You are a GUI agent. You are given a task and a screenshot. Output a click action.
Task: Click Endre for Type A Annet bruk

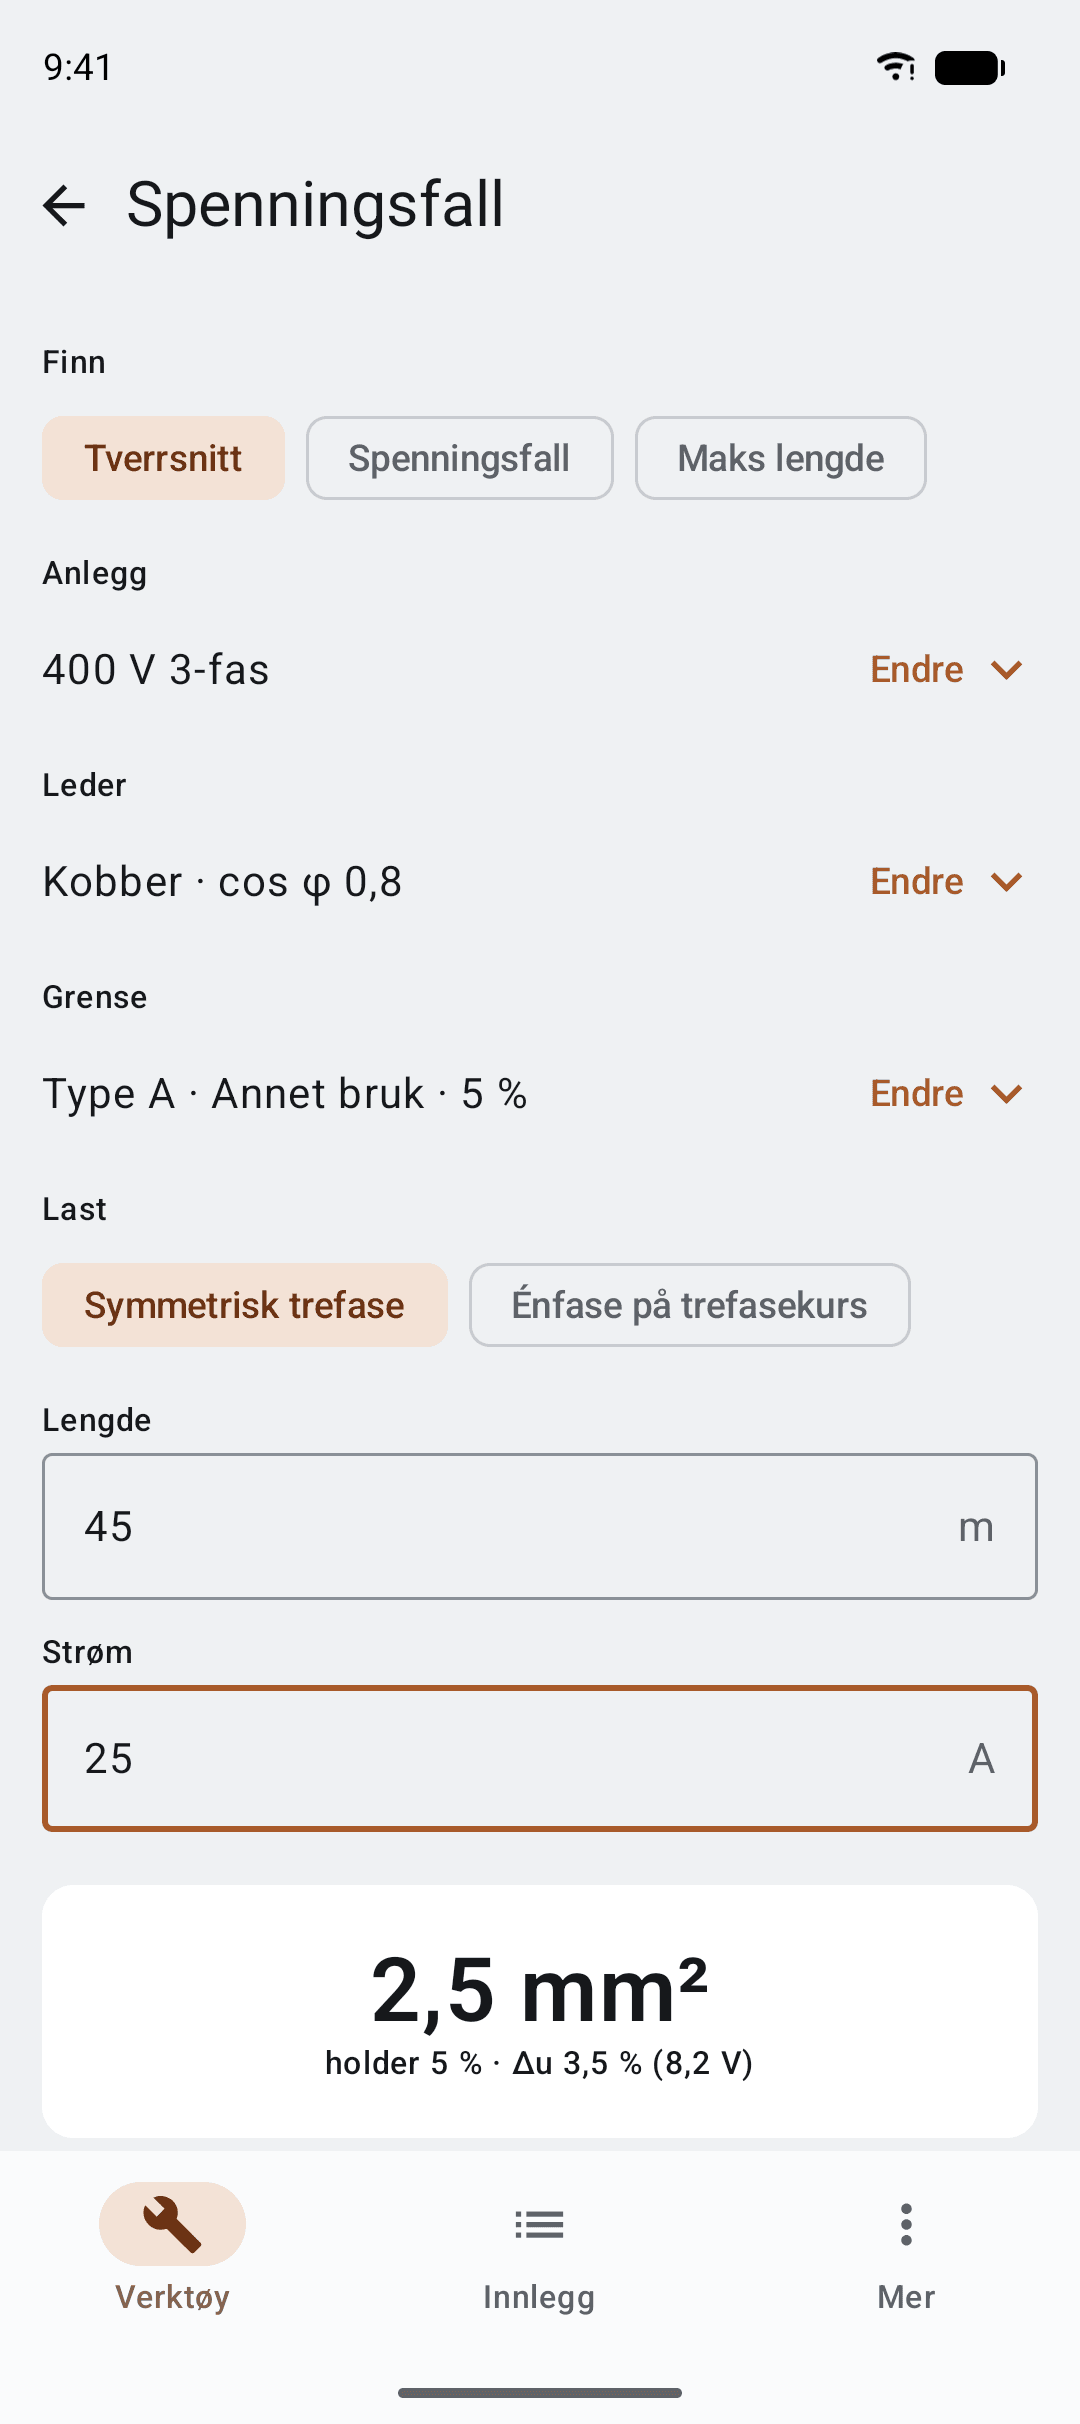(917, 1093)
